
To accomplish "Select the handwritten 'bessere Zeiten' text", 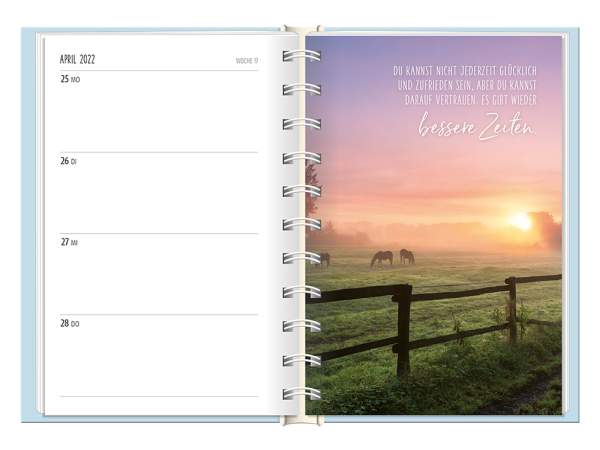I will click(477, 126).
